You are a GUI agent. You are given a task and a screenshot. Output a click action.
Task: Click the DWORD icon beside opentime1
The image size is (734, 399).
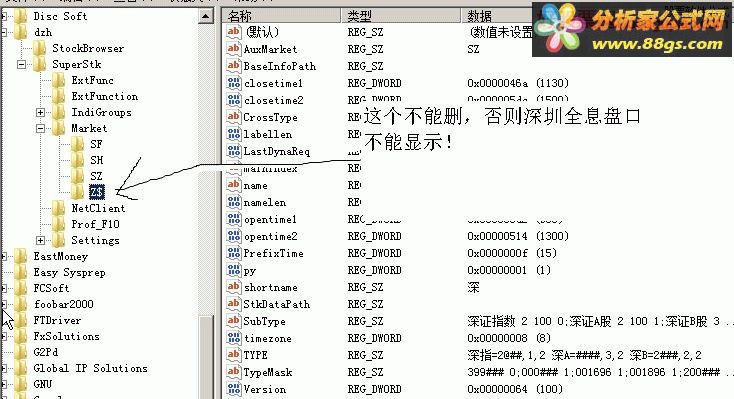(234, 219)
